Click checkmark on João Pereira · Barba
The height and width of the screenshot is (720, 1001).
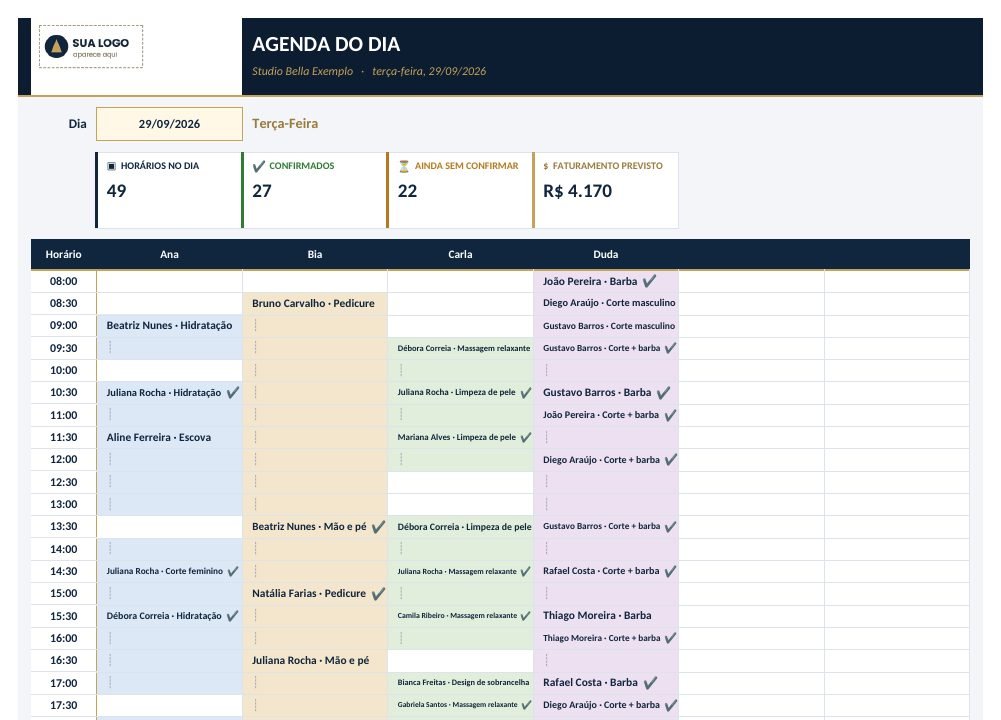(x=649, y=281)
